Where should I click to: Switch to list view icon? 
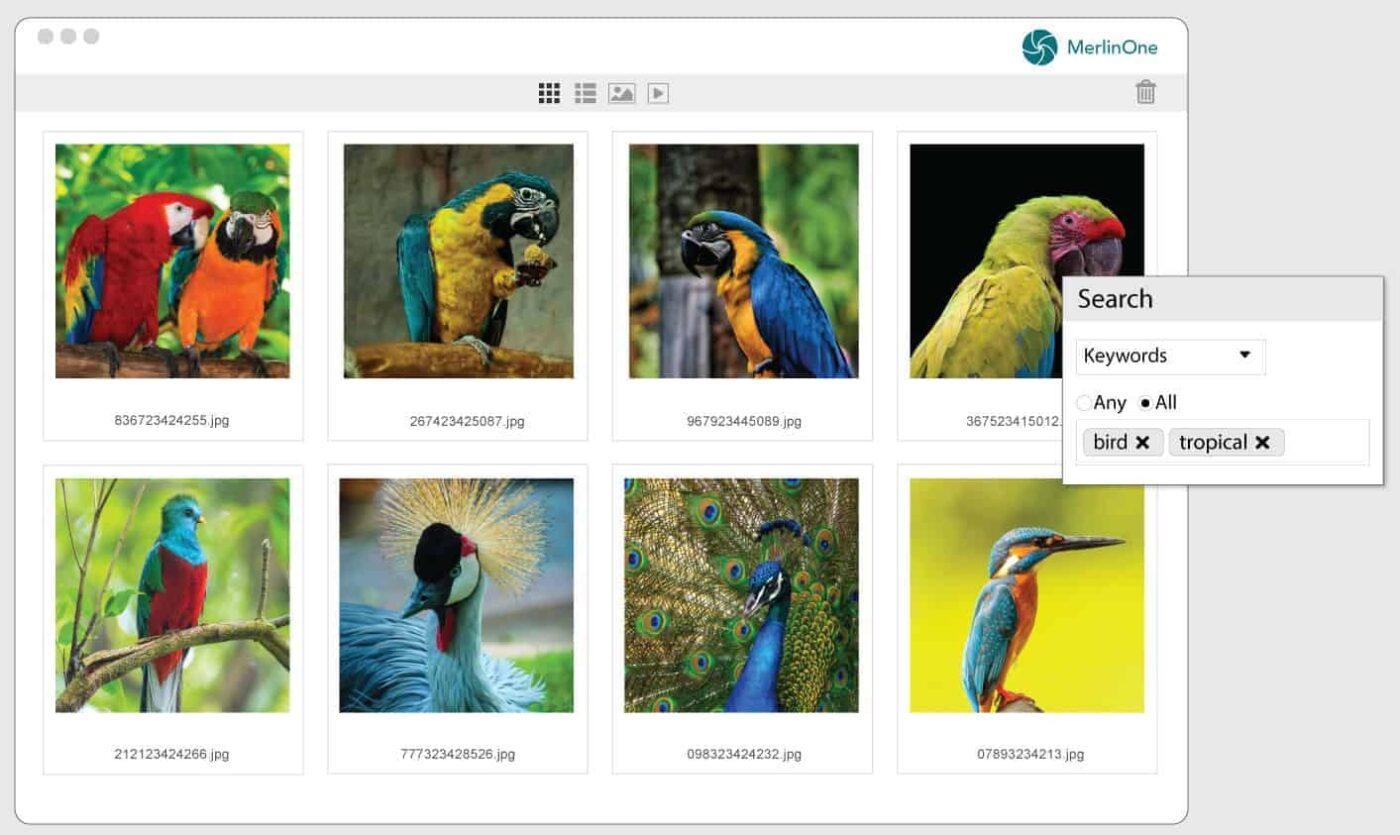[x=585, y=93]
